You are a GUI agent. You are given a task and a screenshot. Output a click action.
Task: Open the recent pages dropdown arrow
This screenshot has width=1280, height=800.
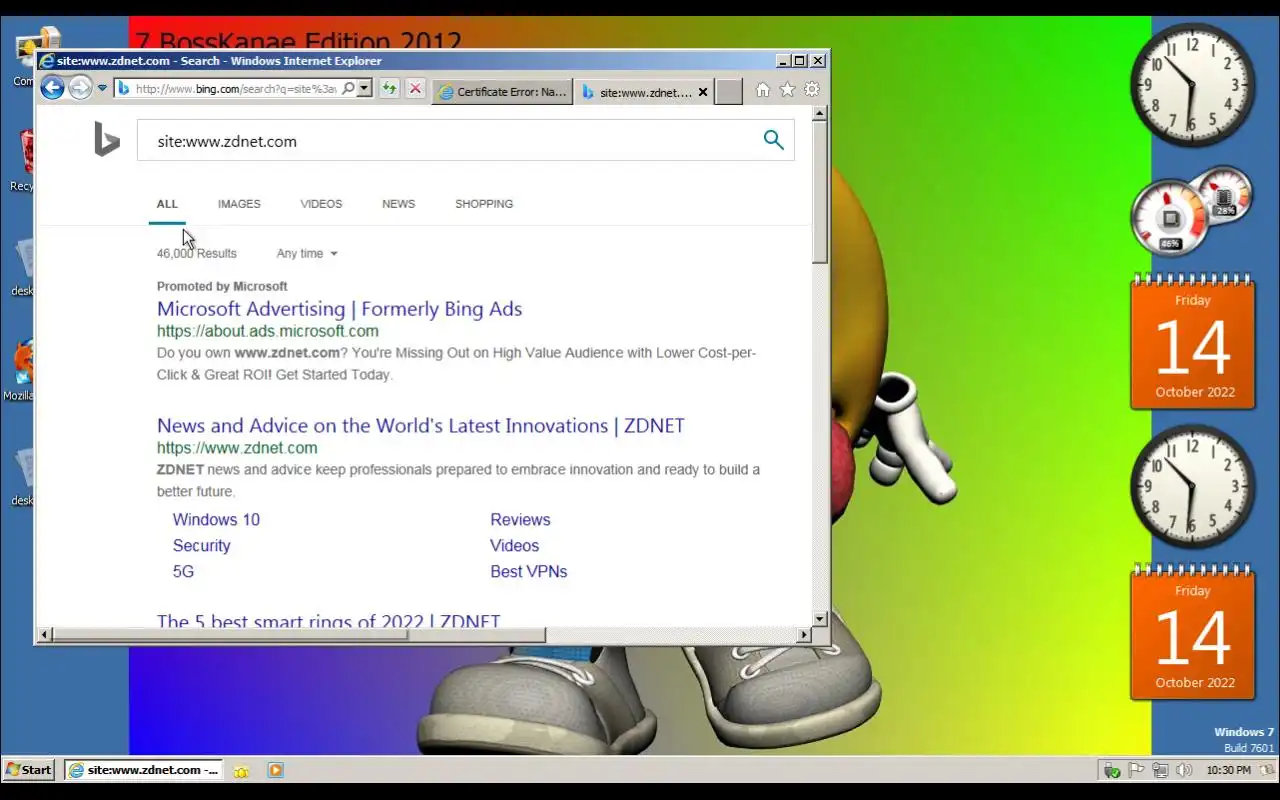click(x=102, y=89)
